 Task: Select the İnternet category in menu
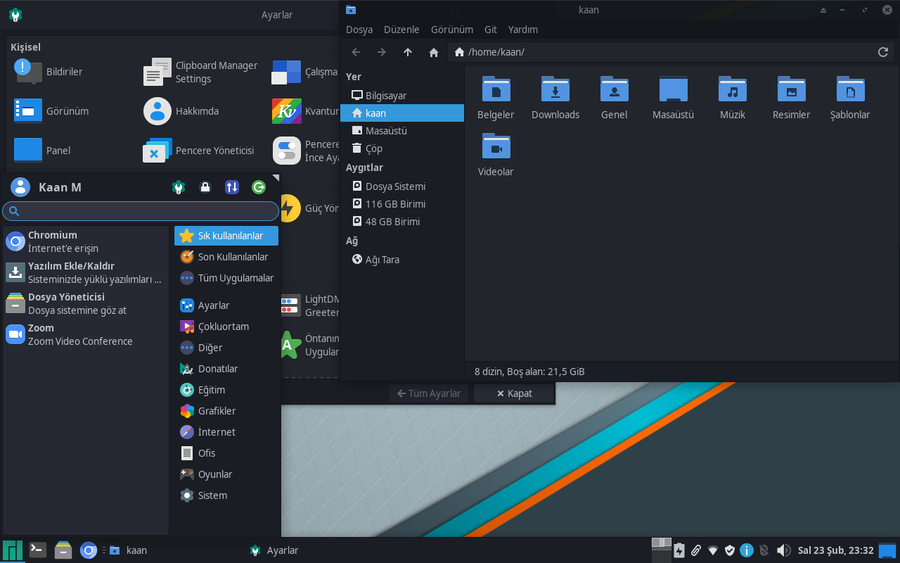point(216,432)
